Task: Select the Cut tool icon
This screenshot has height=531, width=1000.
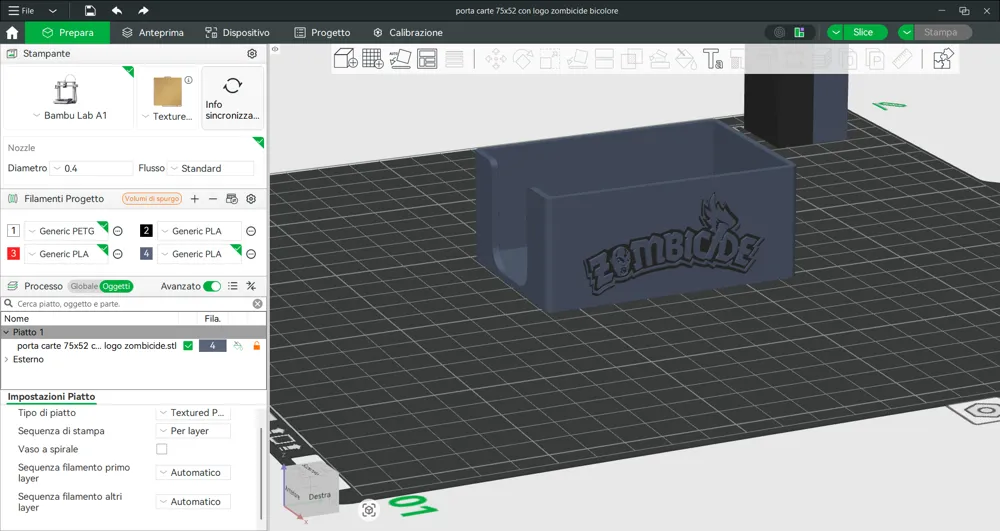Action: [604, 59]
